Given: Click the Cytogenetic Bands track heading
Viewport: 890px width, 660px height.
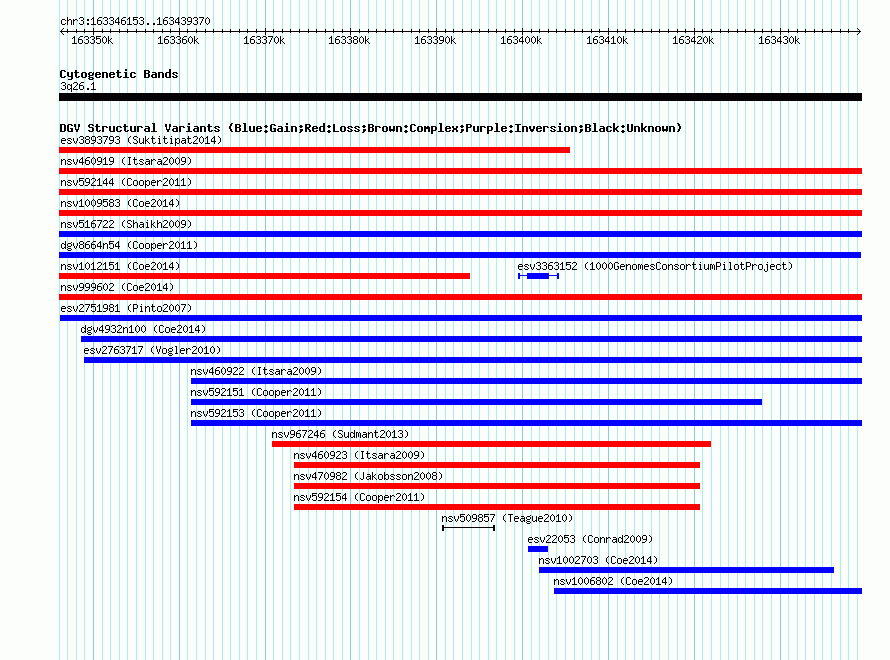Looking at the screenshot, I should pos(119,74).
